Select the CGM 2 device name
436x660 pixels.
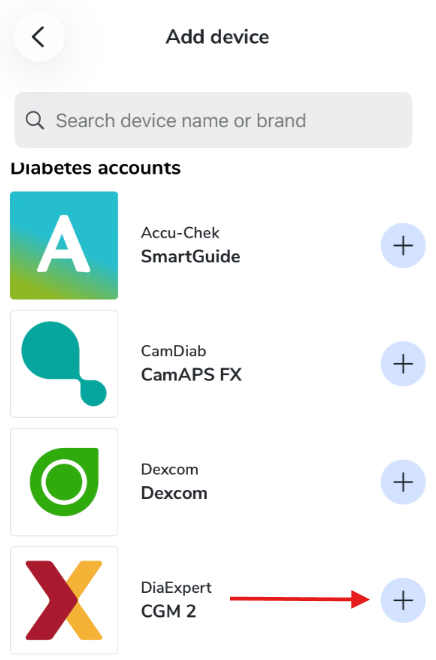tap(168, 611)
